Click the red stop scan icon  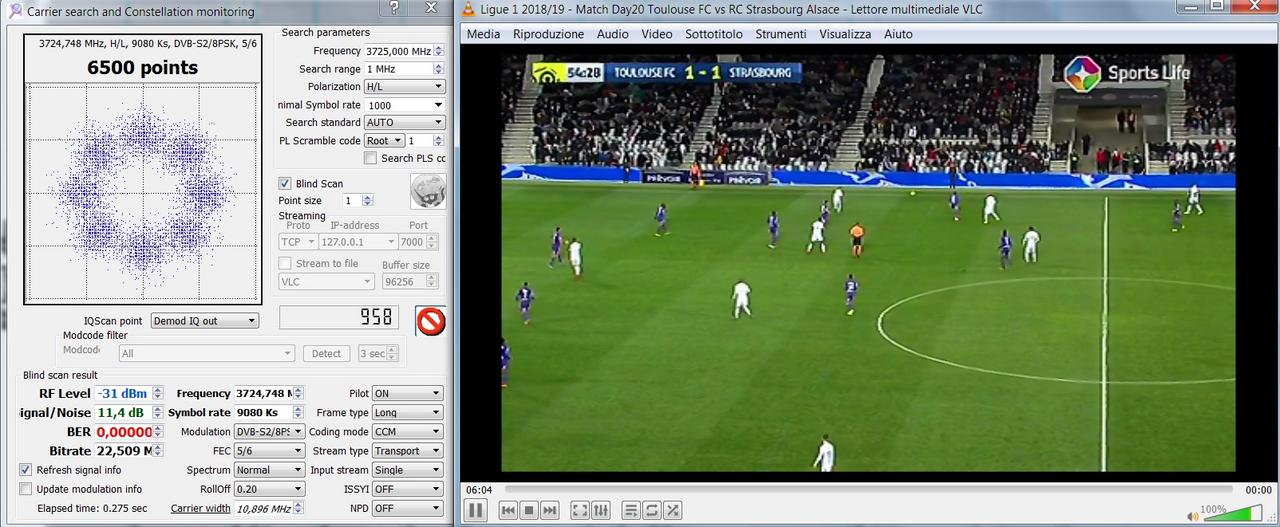430,321
